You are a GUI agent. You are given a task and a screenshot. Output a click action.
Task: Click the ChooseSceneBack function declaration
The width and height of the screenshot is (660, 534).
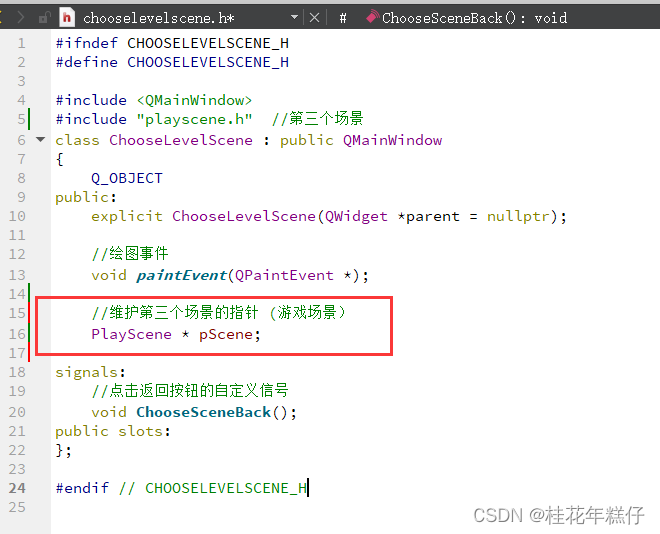(203, 412)
